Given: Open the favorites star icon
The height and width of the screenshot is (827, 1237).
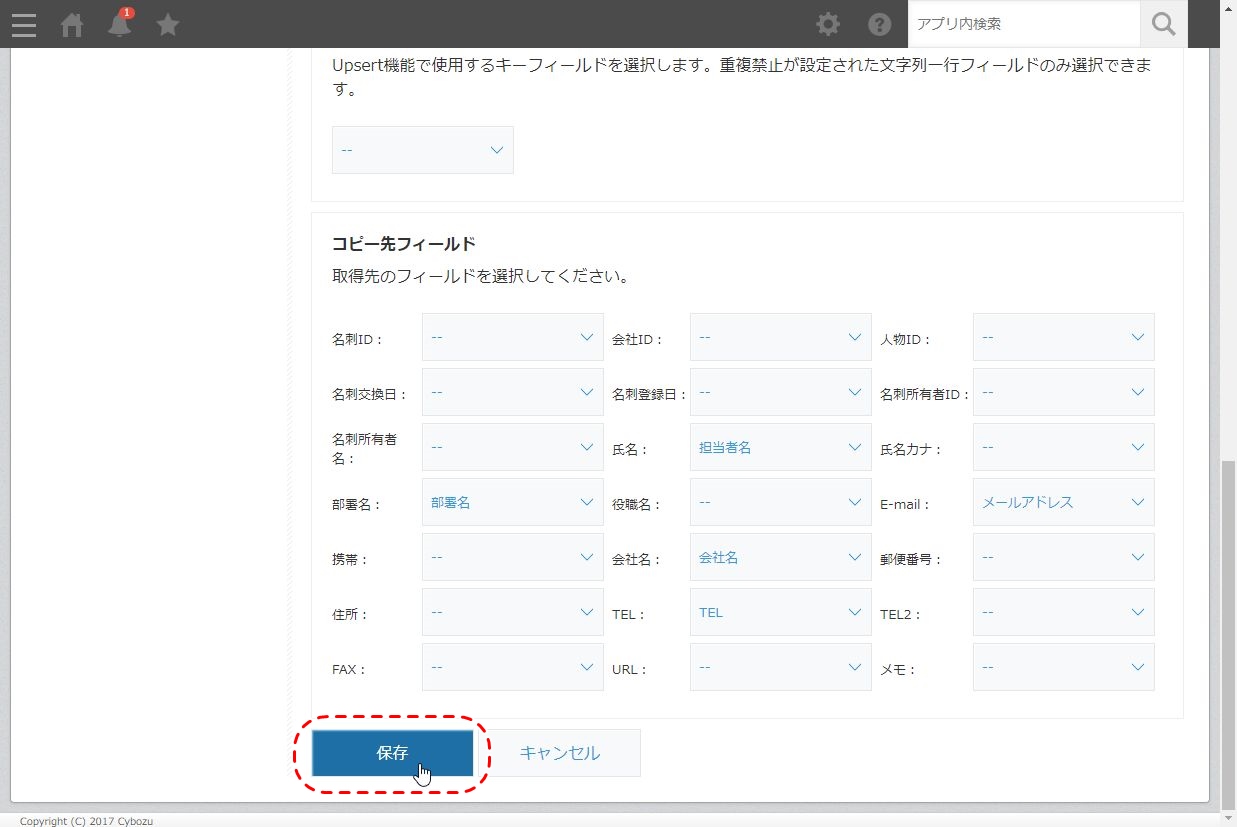Looking at the screenshot, I should pos(168,25).
